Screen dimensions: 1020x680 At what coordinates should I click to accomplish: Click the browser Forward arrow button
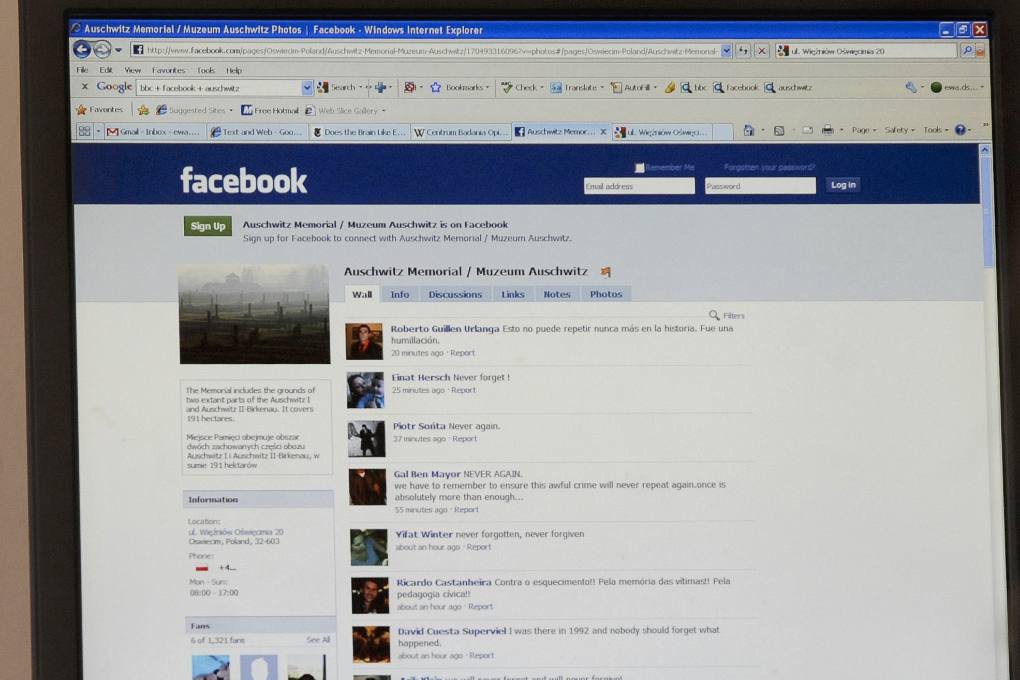pos(102,49)
